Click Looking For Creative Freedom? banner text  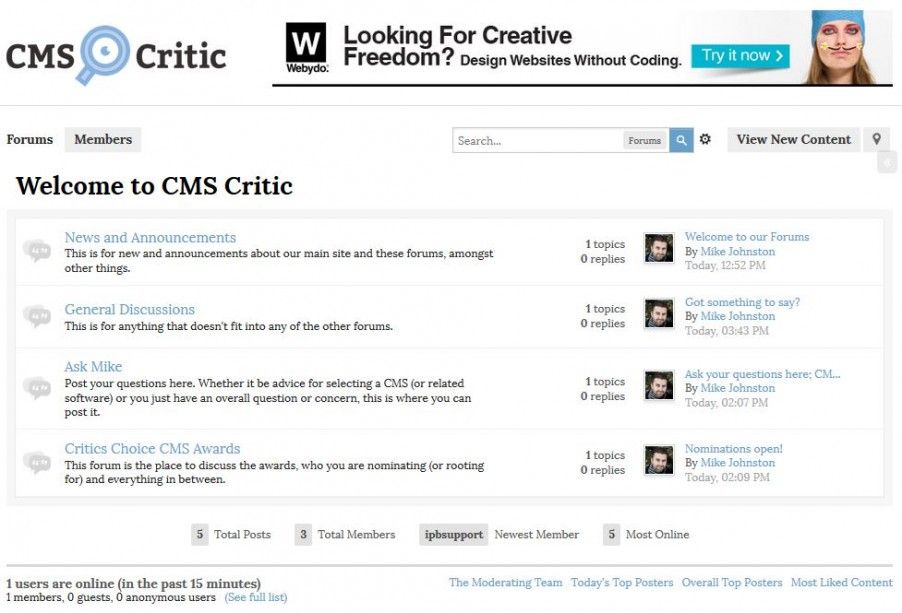pyautogui.click(x=457, y=46)
